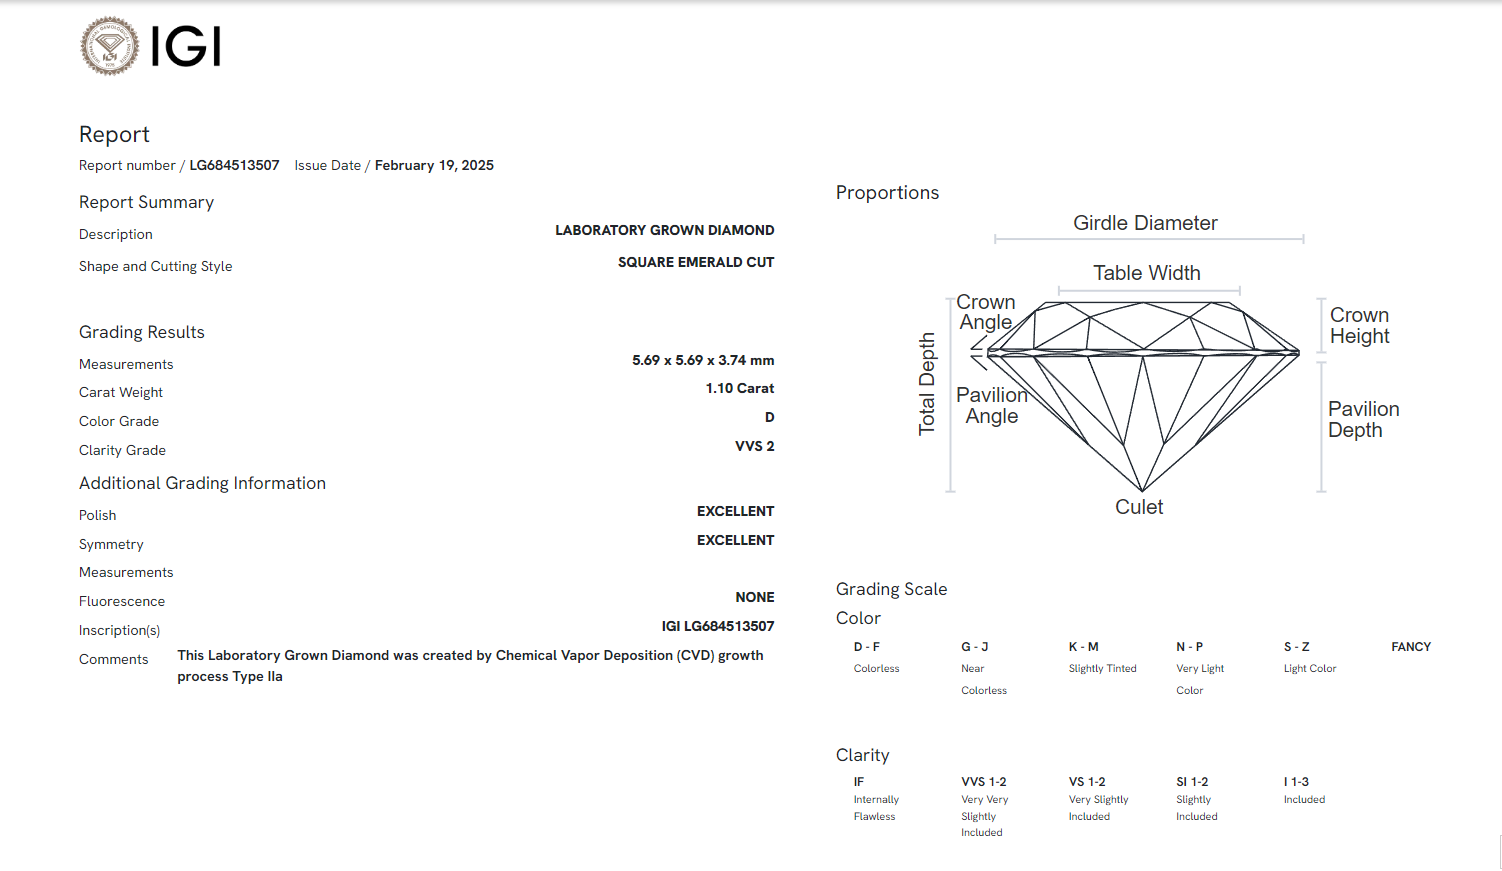Select the D - F color grade heading
This screenshot has width=1502, height=871.
pyautogui.click(x=866, y=647)
